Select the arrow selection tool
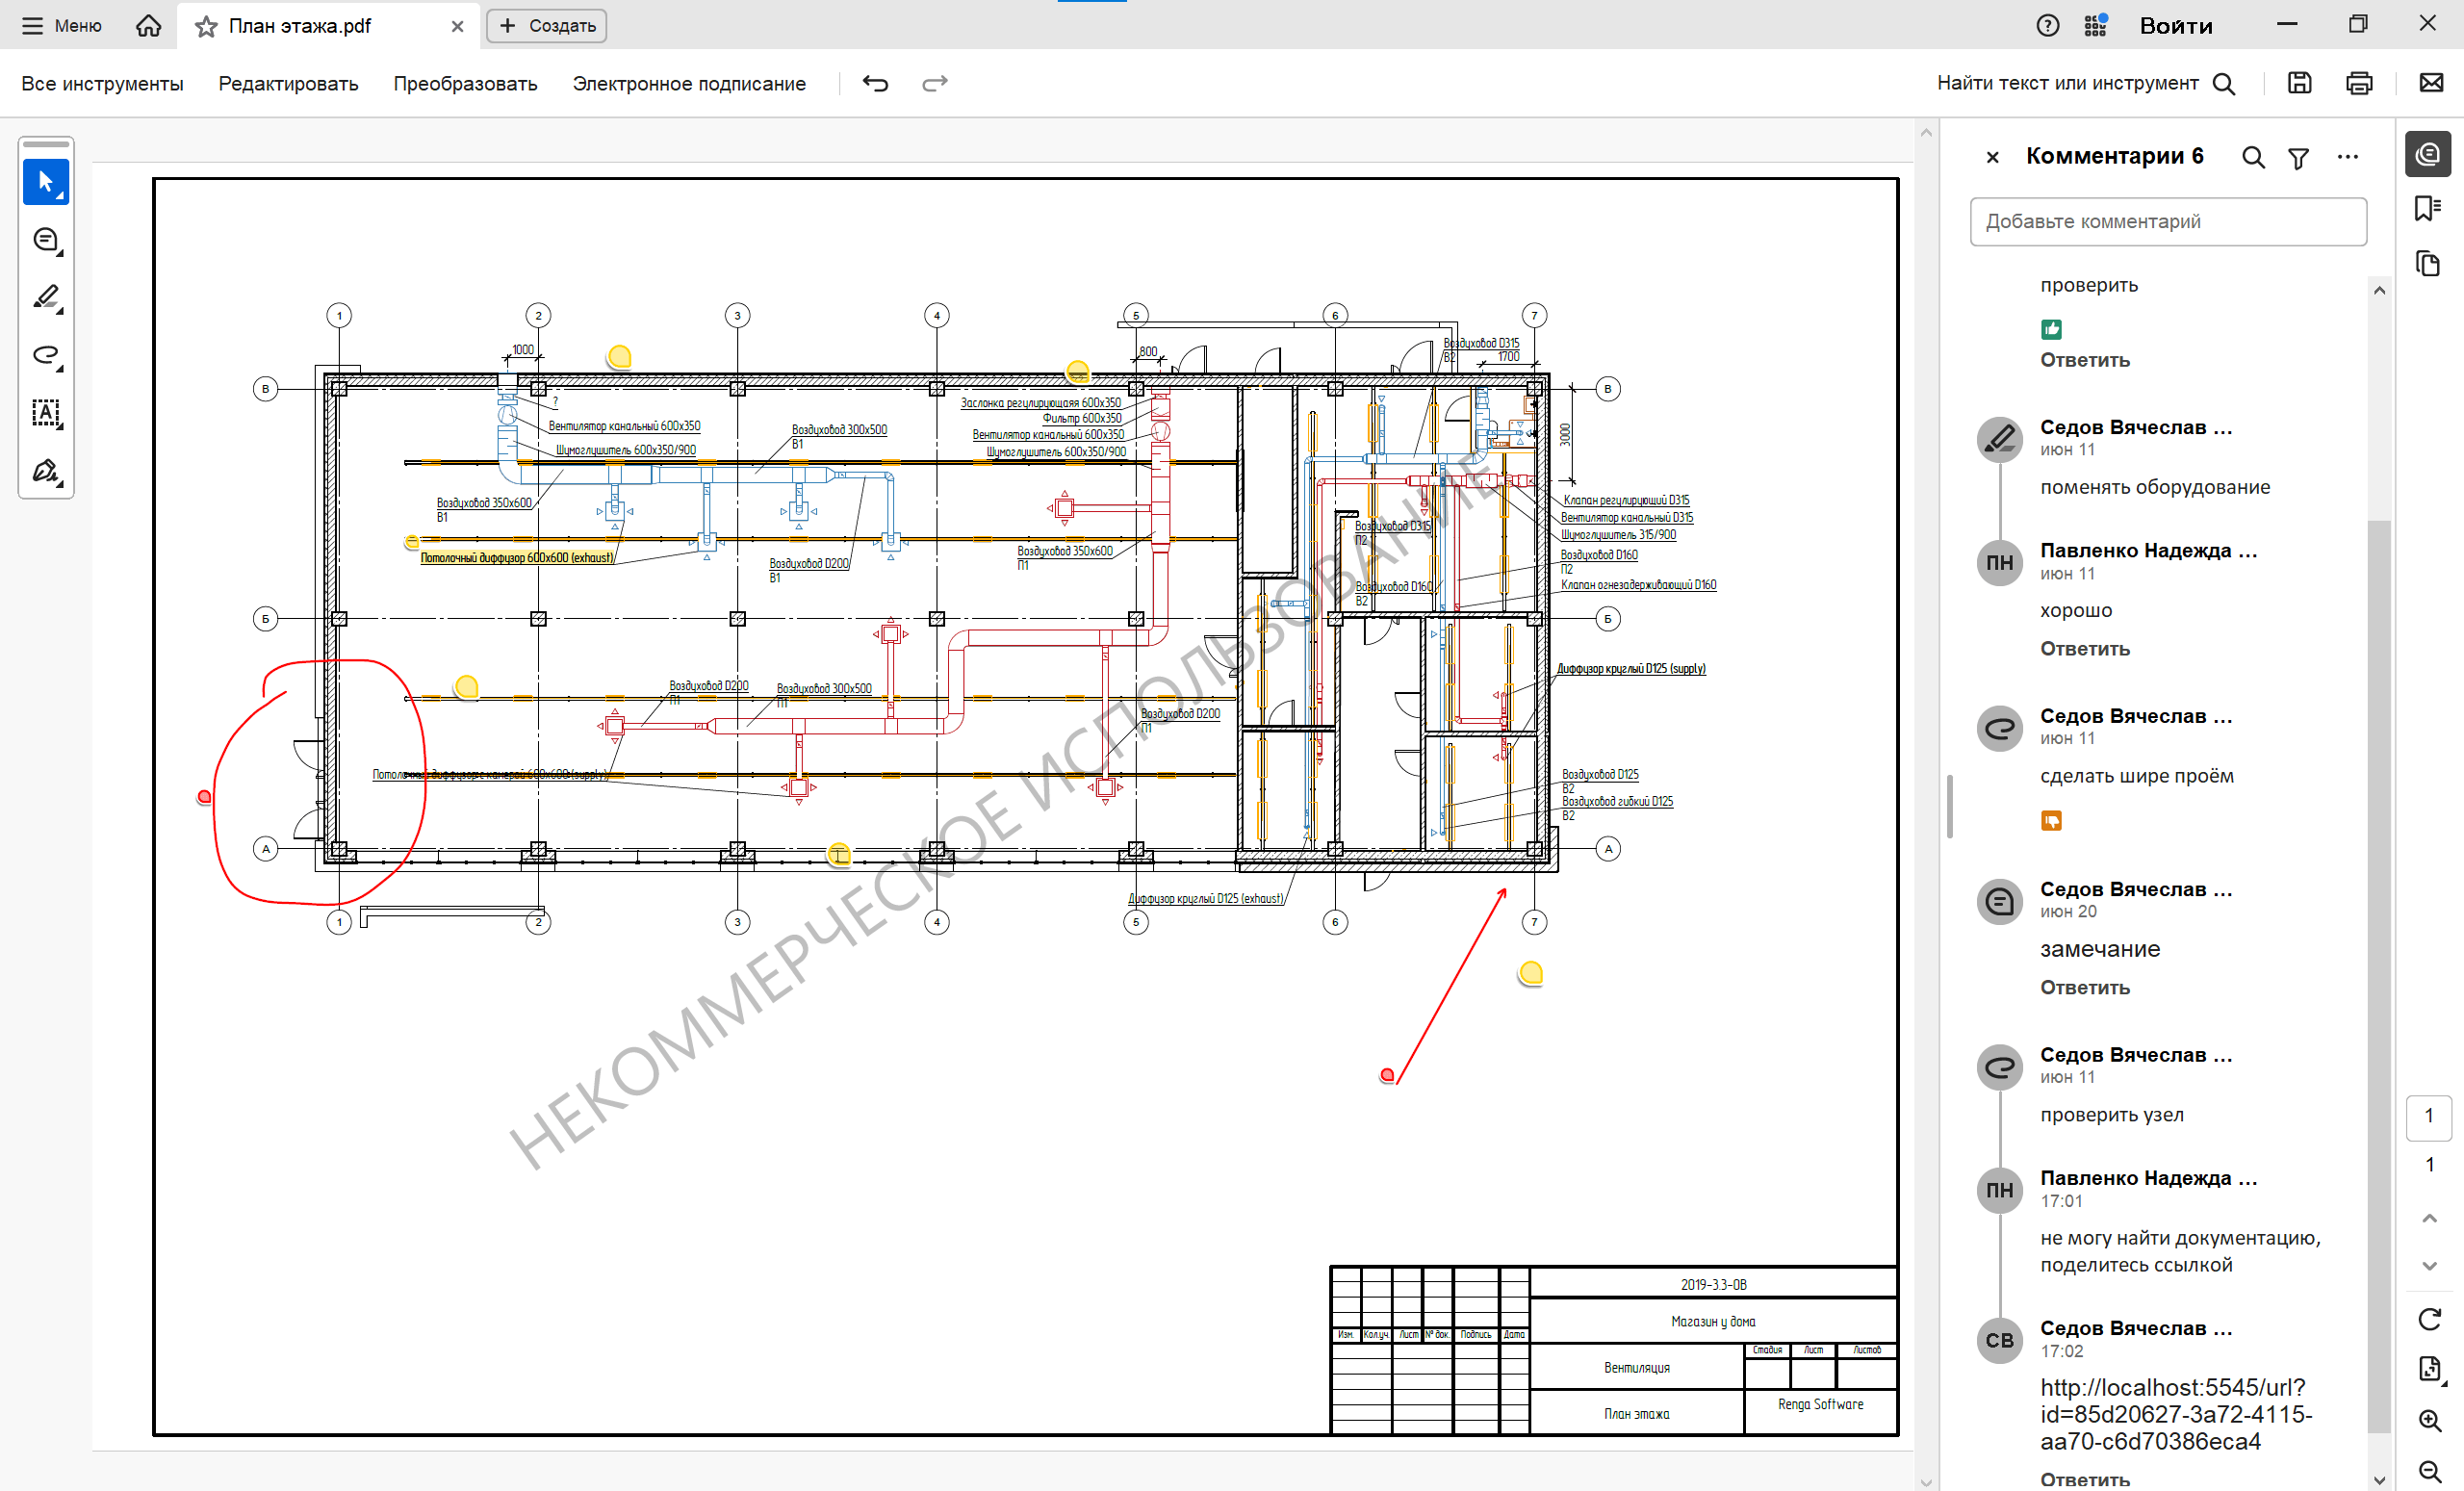The width and height of the screenshot is (2464, 1491). coord(45,182)
